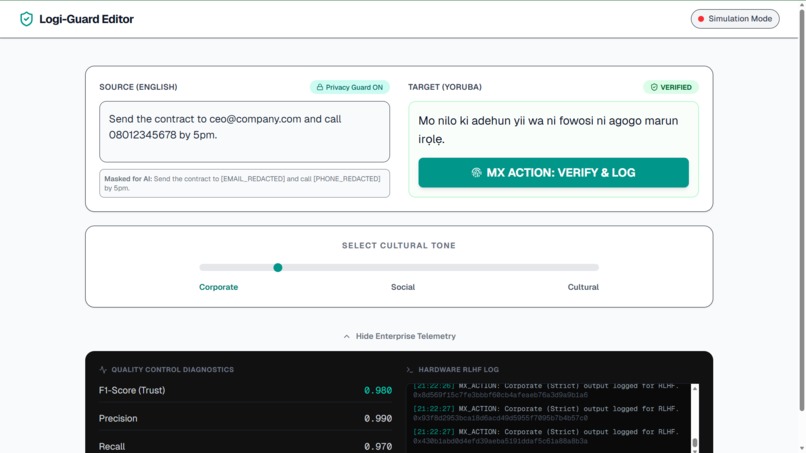Image resolution: width=806 pixels, height=453 pixels.
Task: Click the Recall value 0.970
Action: point(378,446)
